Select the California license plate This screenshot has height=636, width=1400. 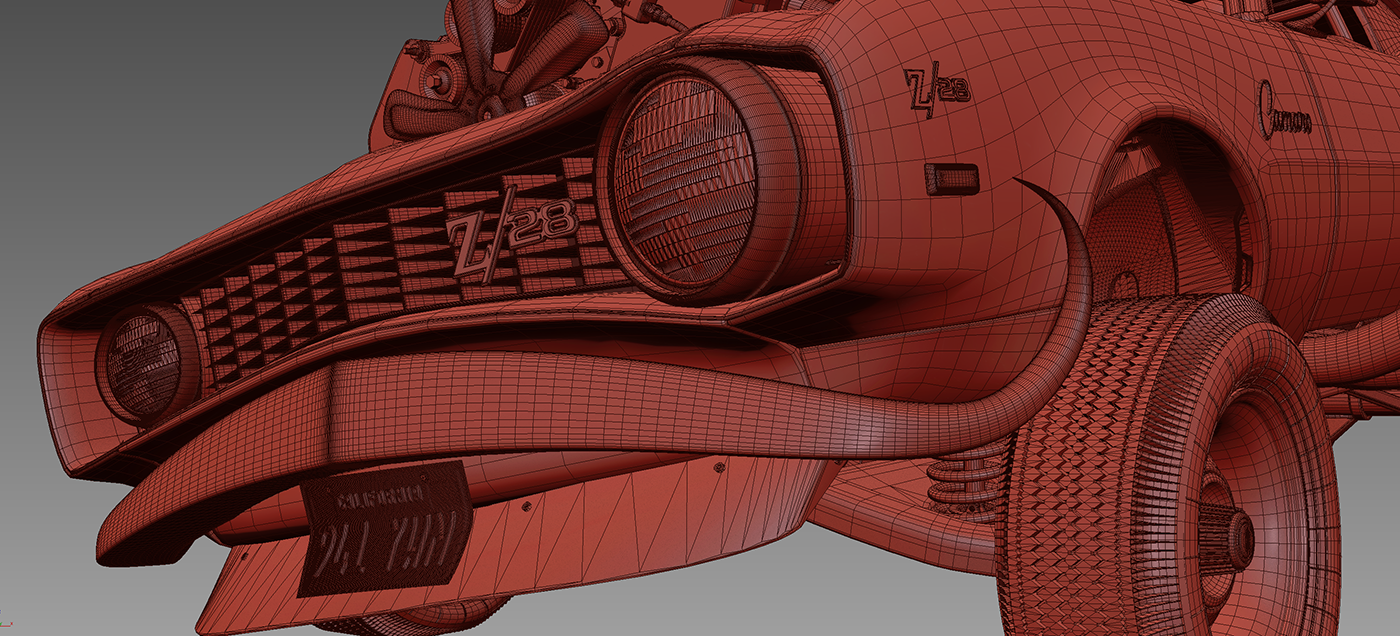387,529
